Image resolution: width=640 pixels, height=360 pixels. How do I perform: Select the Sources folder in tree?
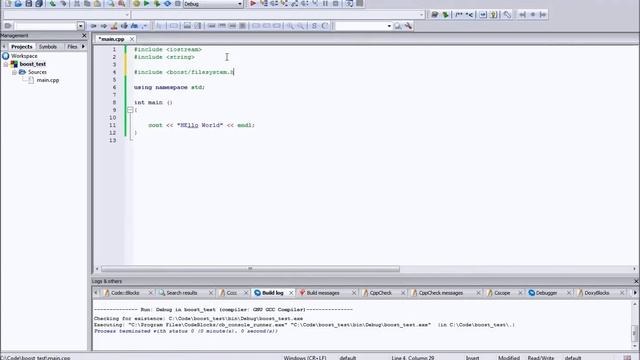(37, 72)
